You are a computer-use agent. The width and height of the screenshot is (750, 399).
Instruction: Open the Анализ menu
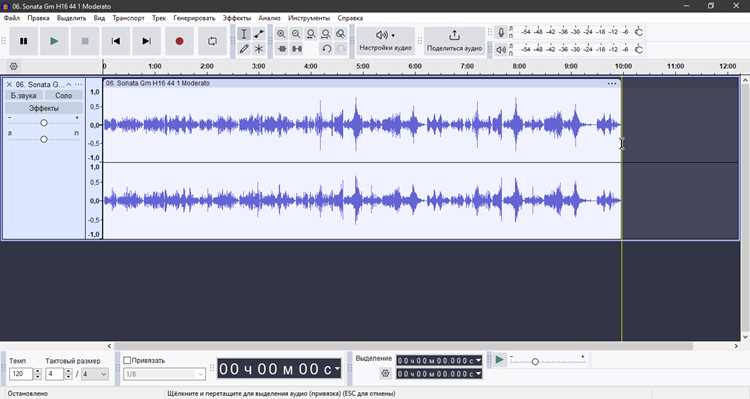coord(269,18)
